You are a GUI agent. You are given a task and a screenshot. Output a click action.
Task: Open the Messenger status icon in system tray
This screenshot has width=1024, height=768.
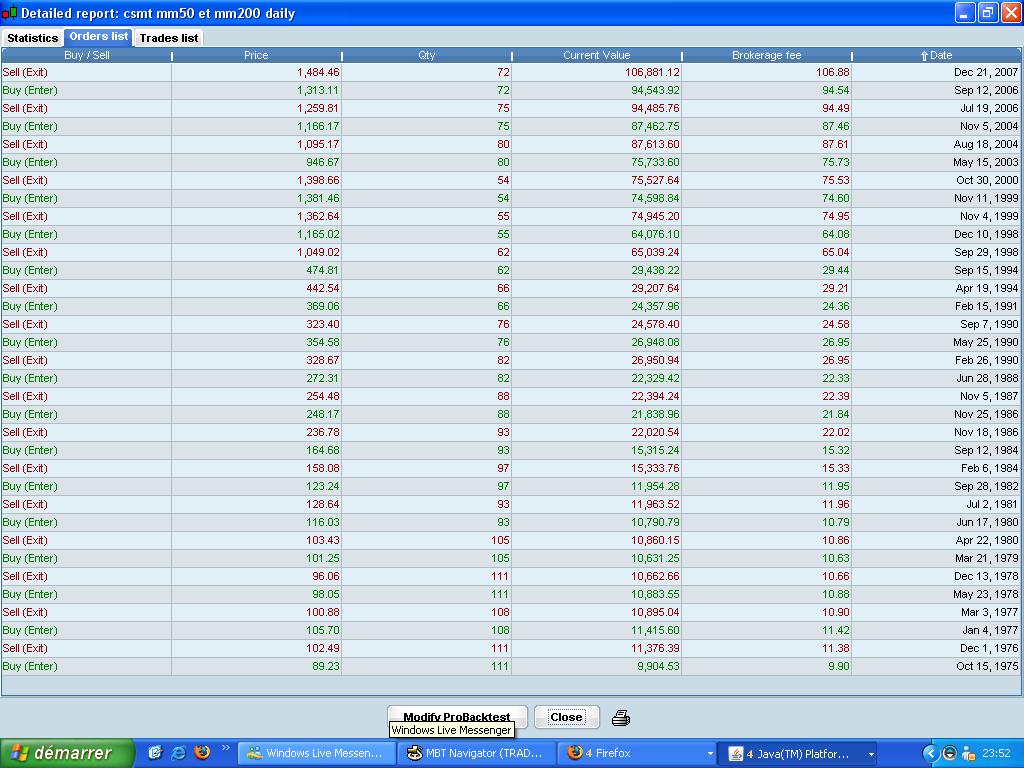tap(968, 753)
